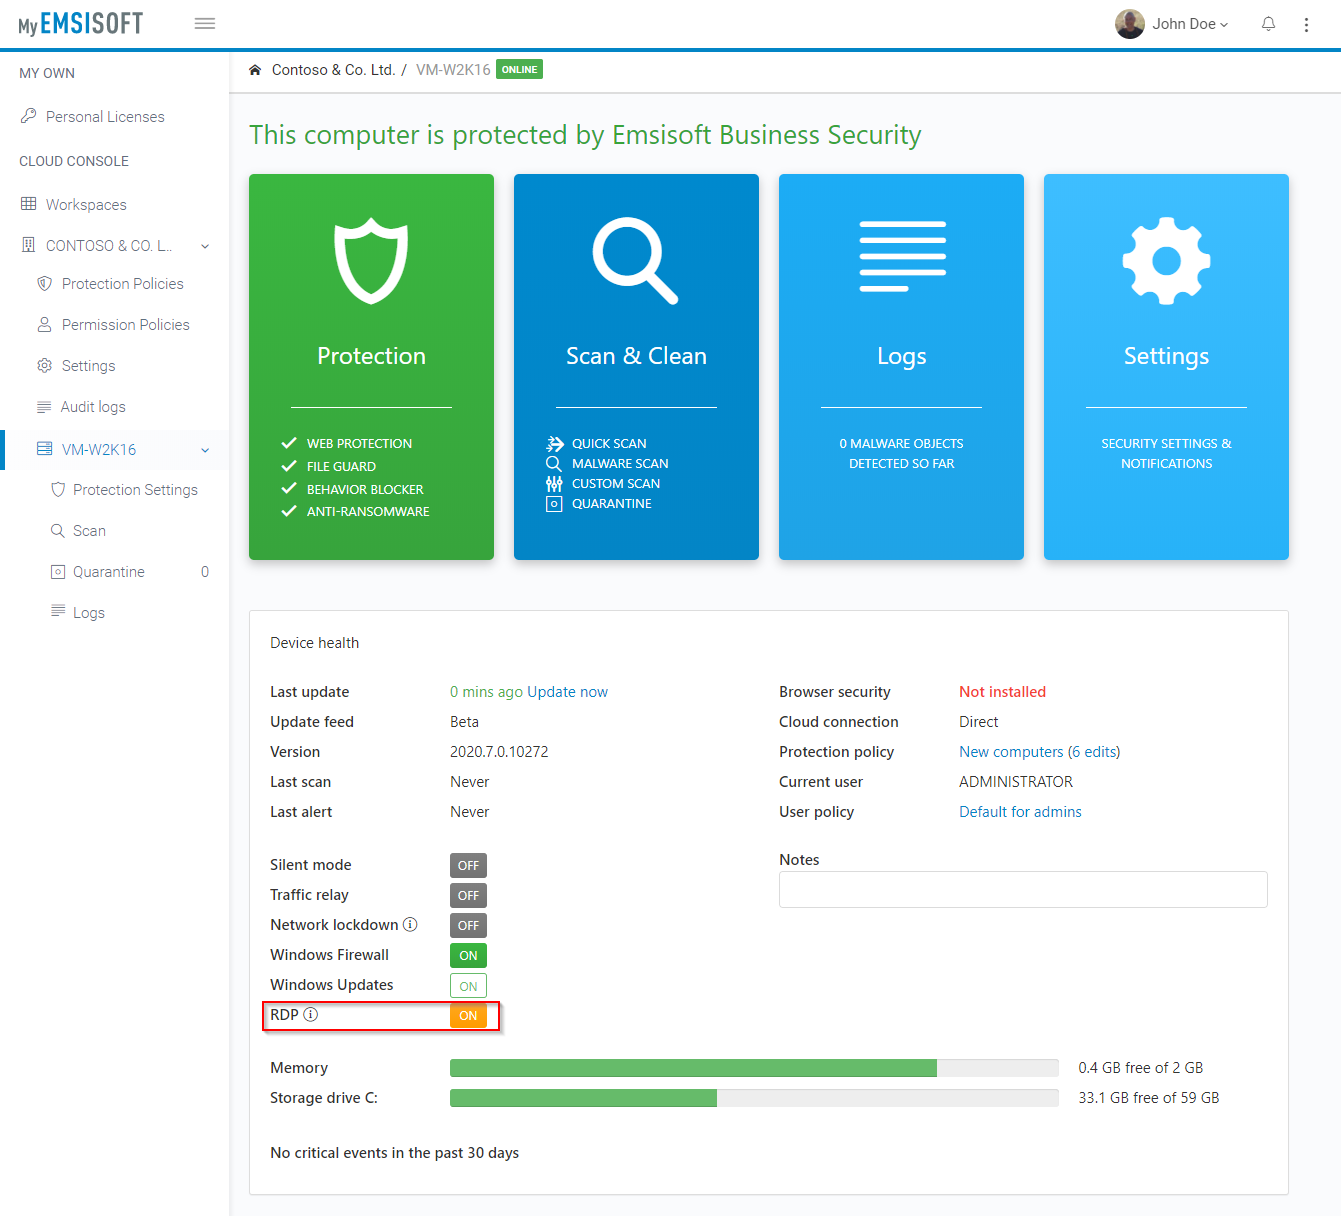Click the notification bell icon
1341x1216 pixels.
tap(1268, 23)
